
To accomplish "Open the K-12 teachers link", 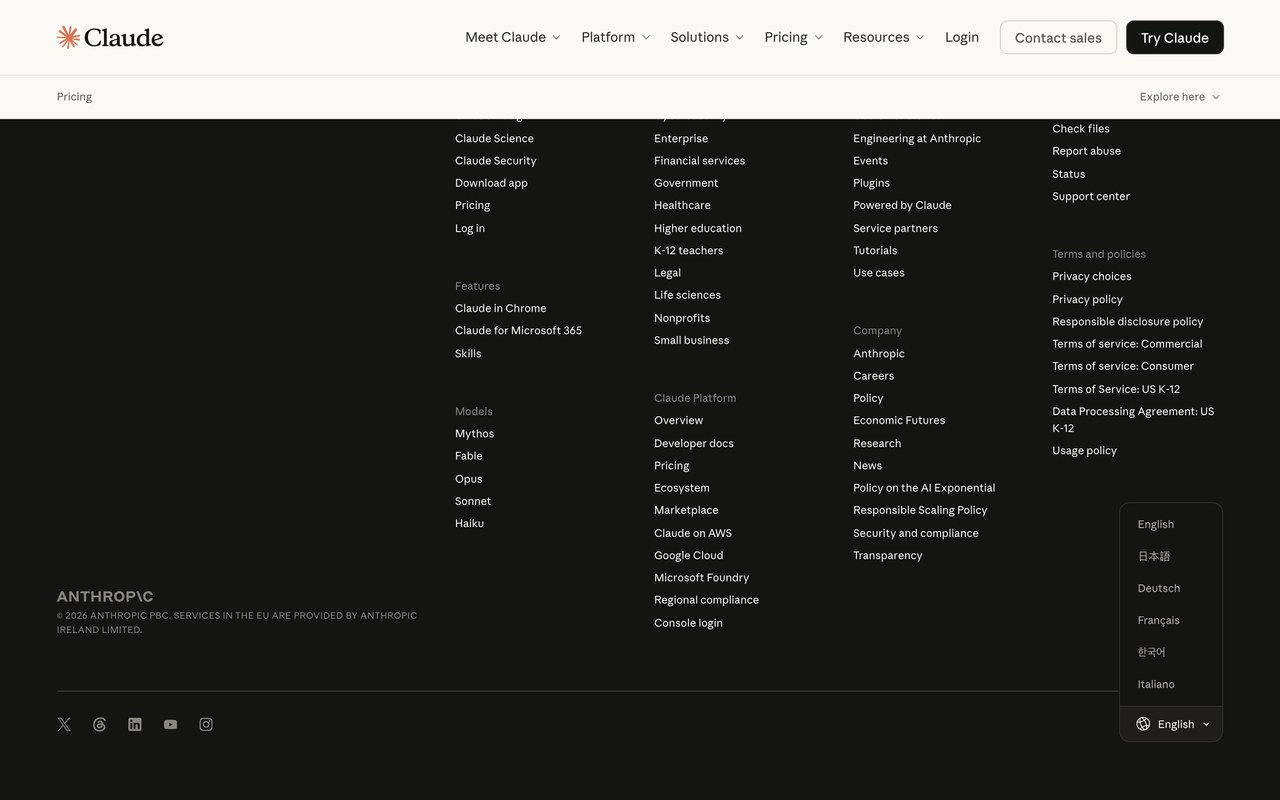I will pyautogui.click(x=689, y=250).
